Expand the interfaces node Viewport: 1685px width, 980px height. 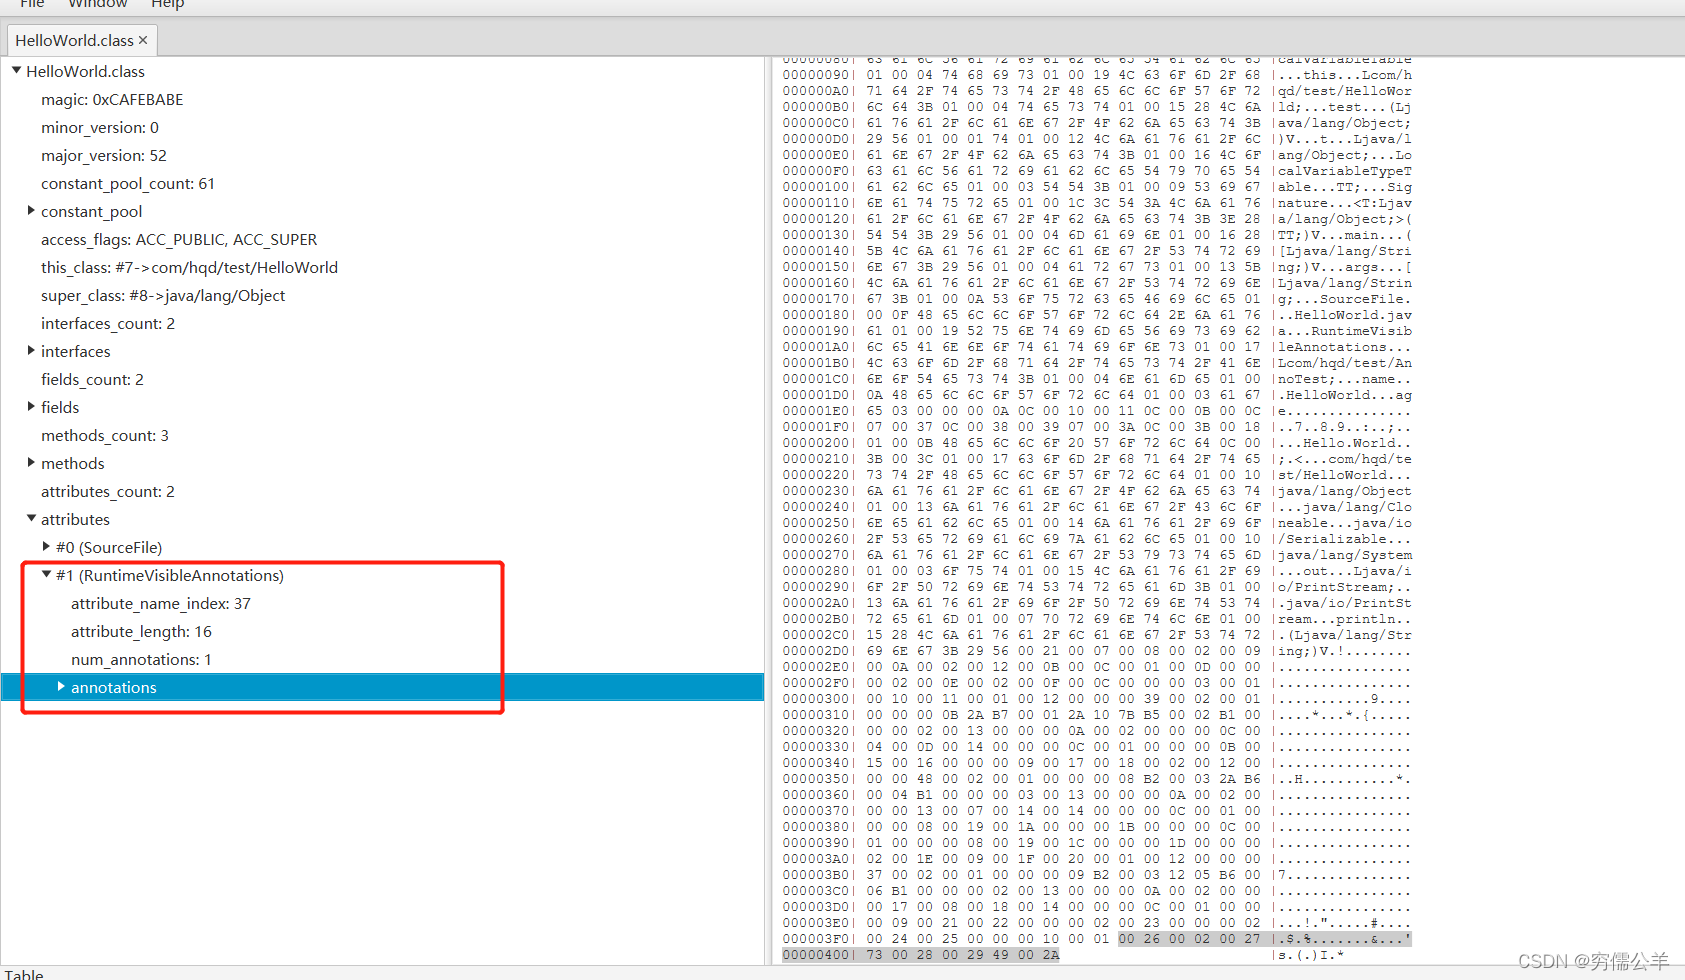click(31, 351)
